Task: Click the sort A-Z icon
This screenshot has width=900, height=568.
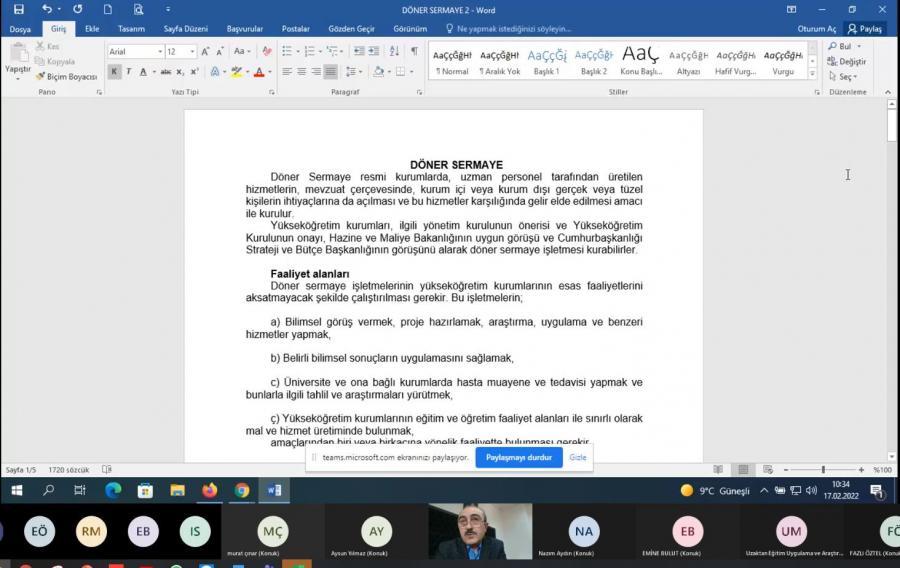Action: coord(393,51)
